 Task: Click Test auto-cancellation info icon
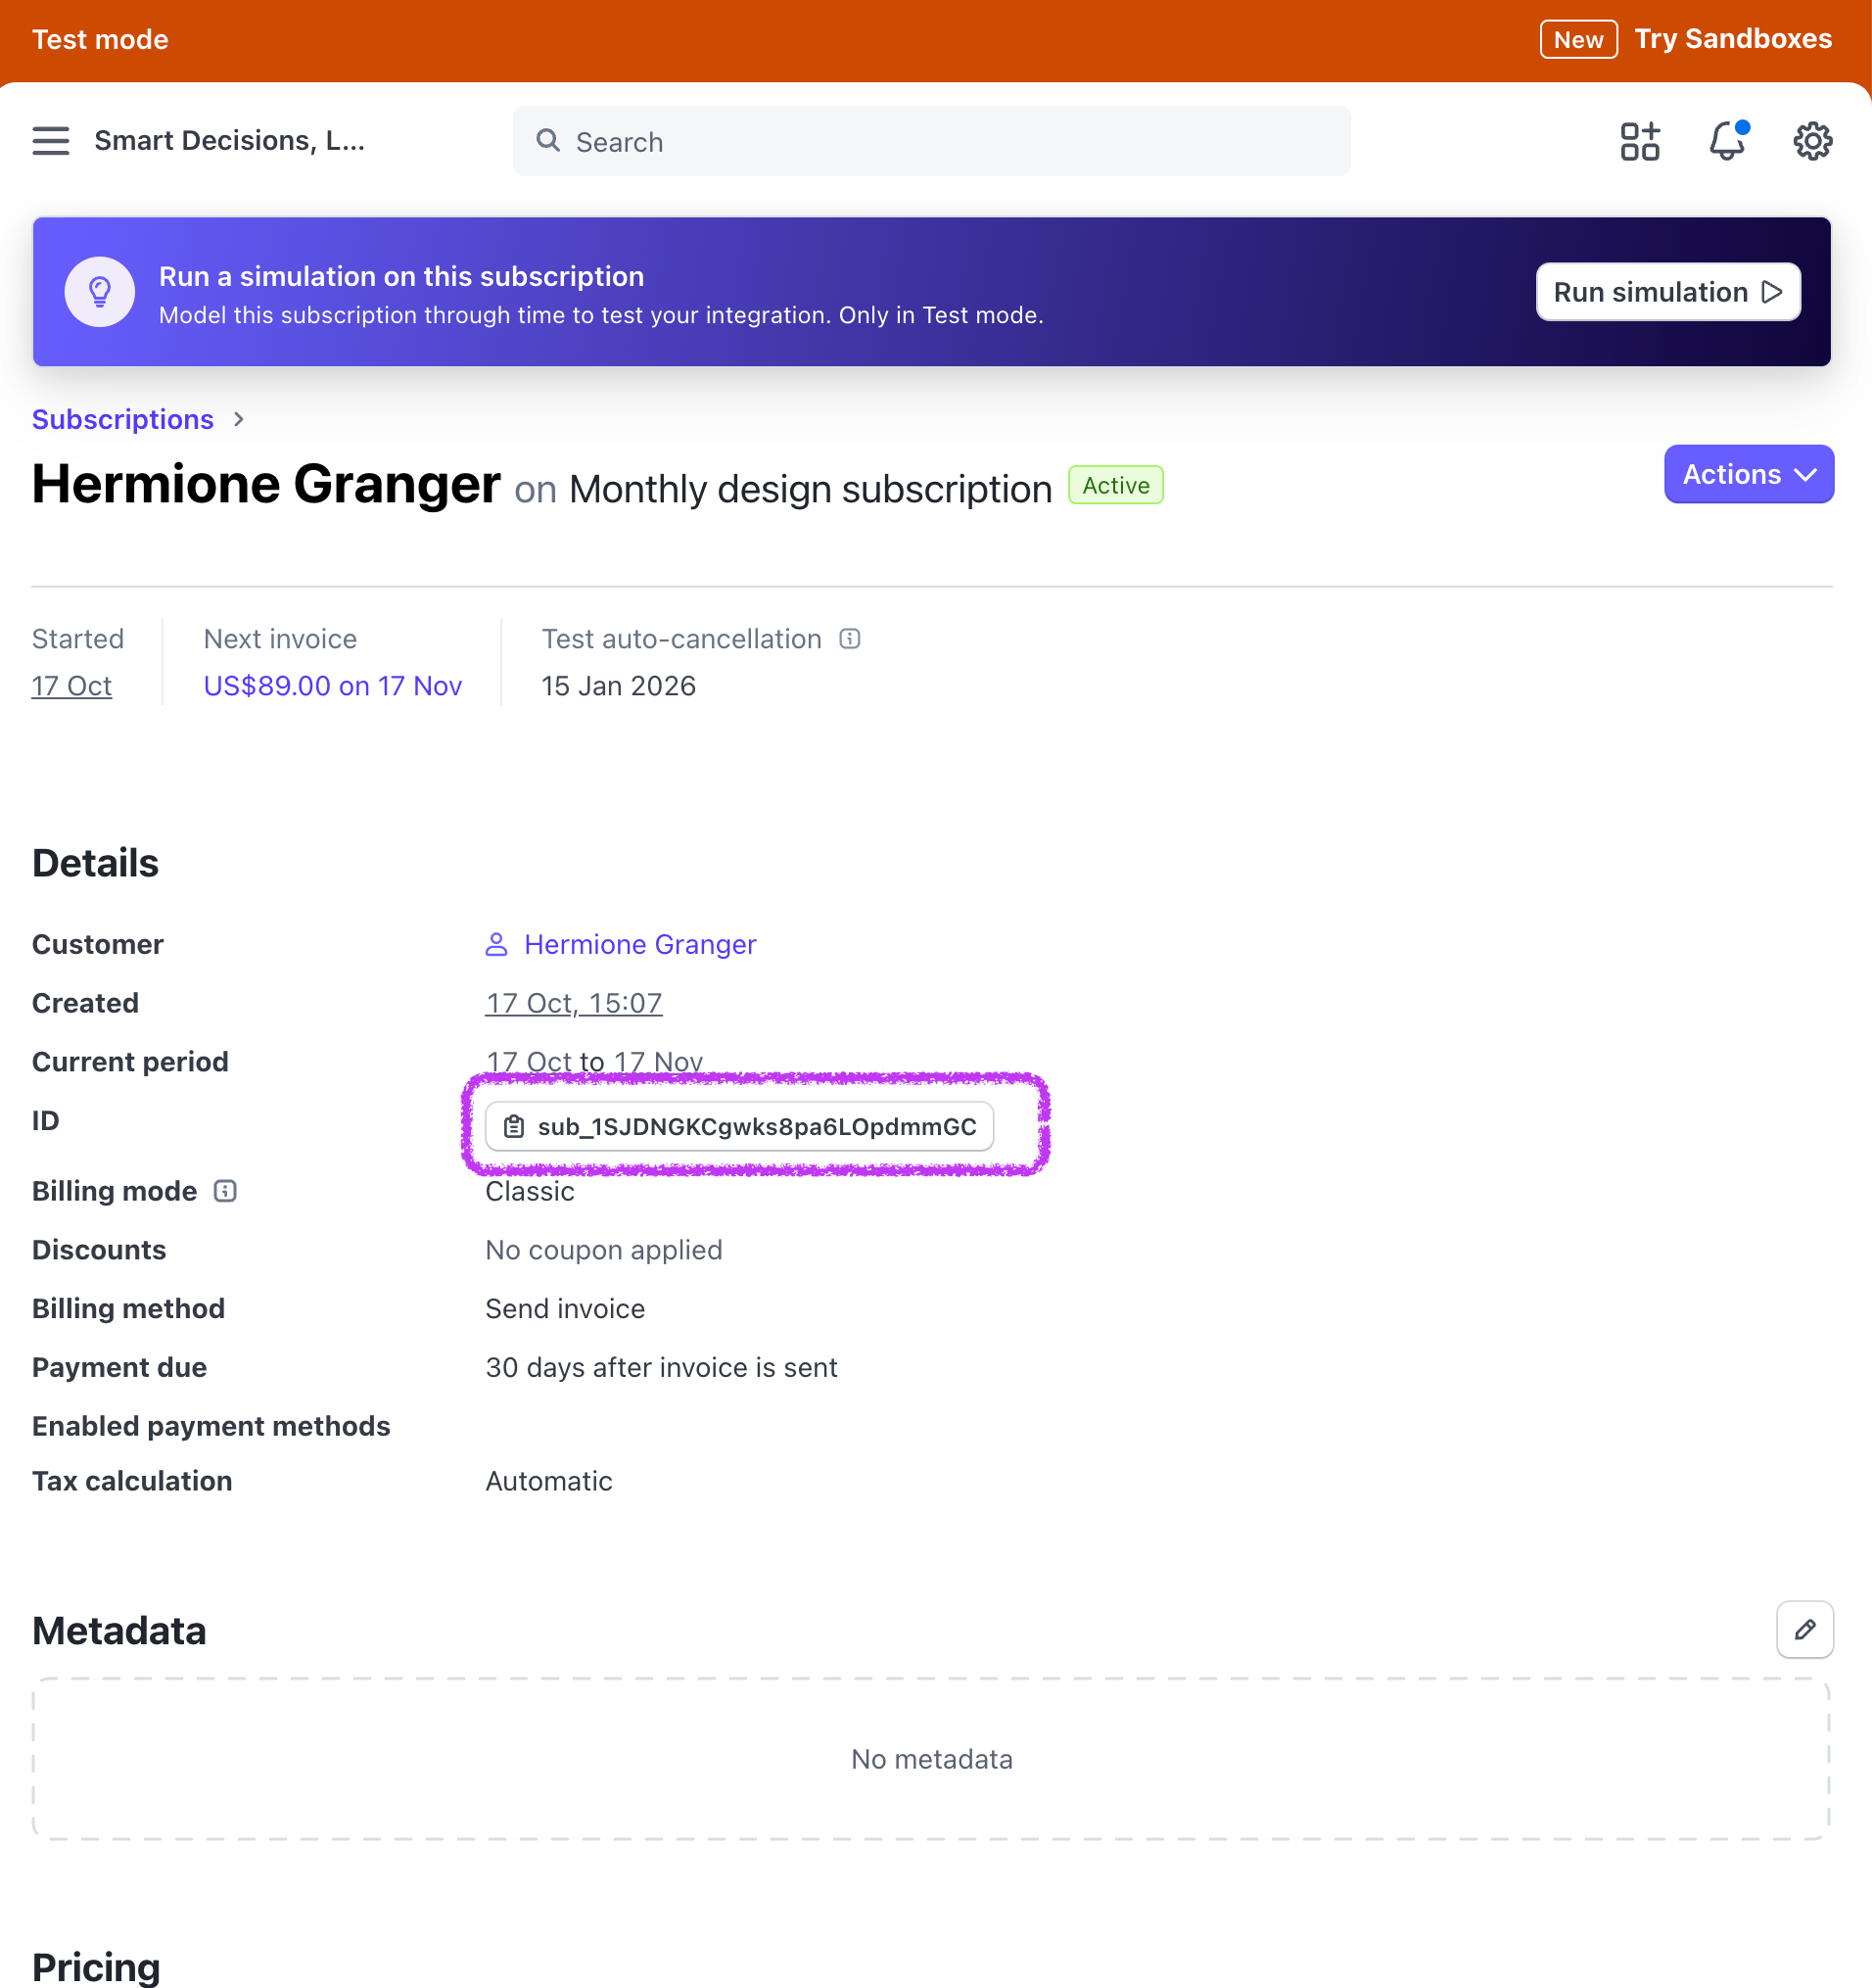(849, 639)
